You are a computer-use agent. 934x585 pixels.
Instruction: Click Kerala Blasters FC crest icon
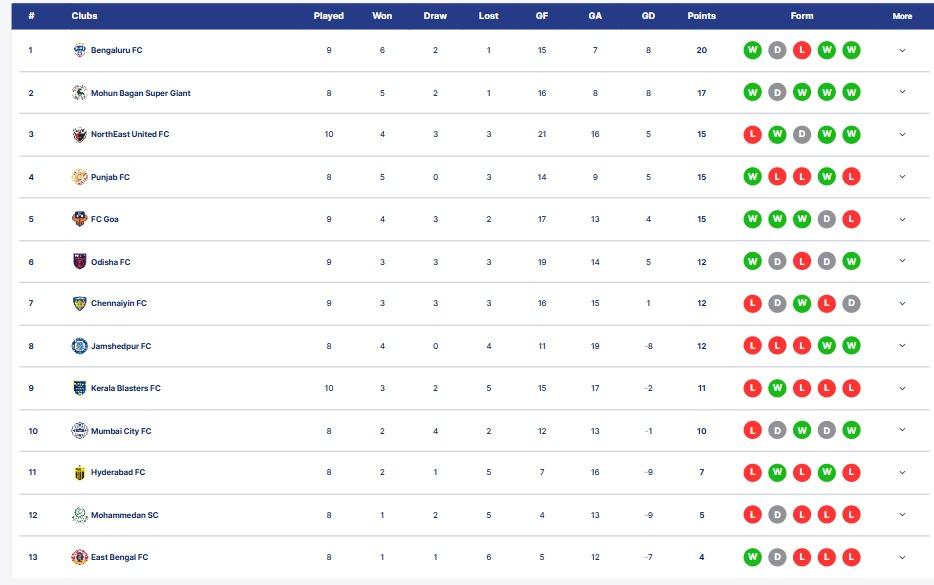pyautogui.click(x=79, y=388)
